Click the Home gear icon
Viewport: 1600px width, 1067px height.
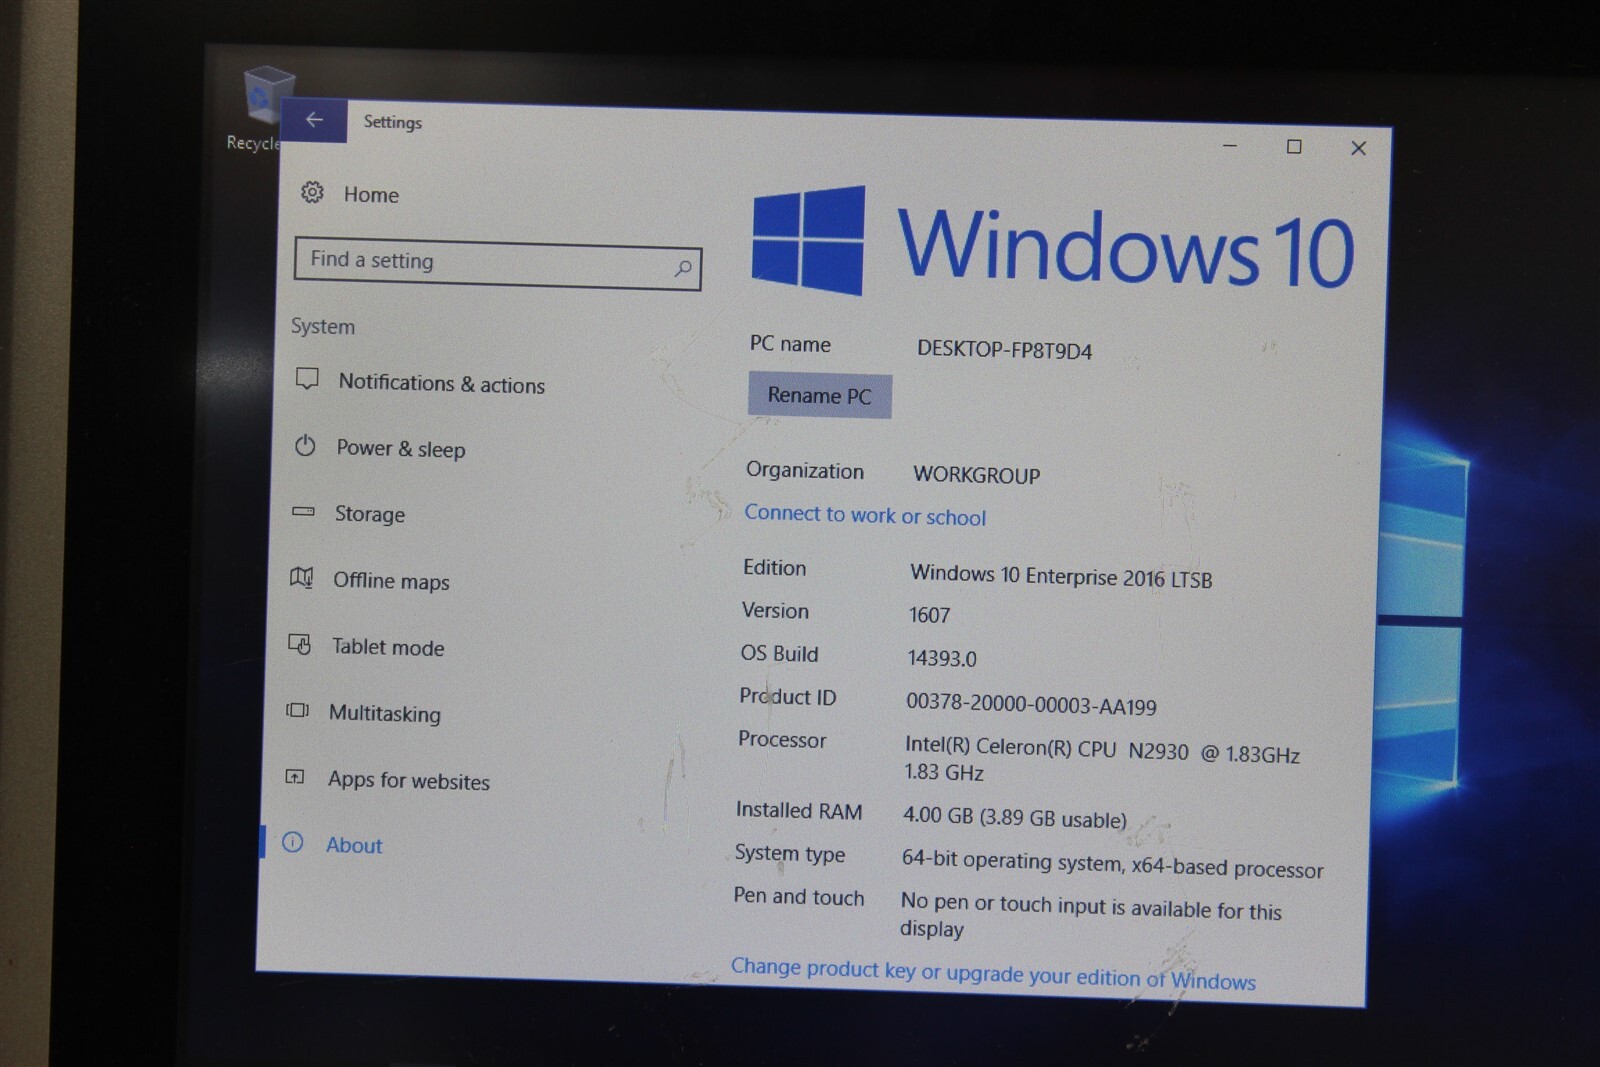312,192
